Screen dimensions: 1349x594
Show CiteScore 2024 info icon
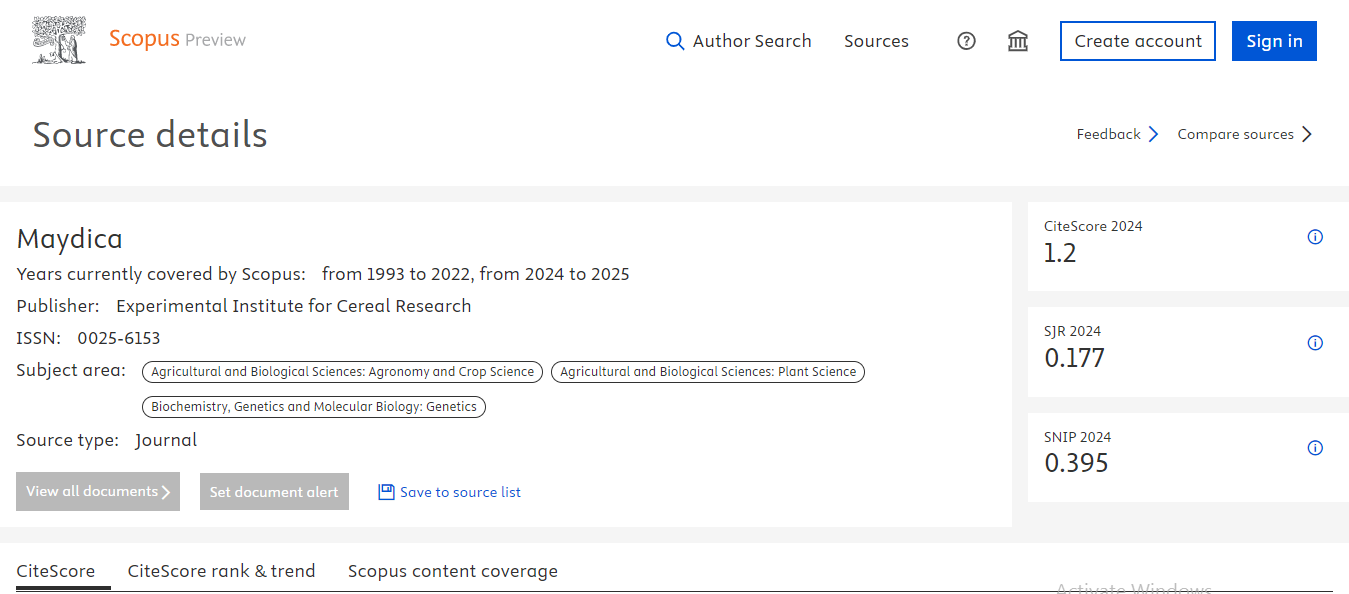pyautogui.click(x=1315, y=237)
